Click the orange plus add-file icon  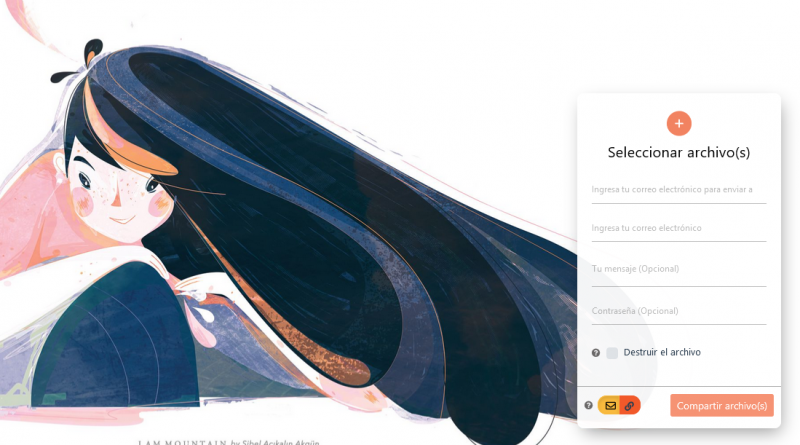[x=679, y=123]
